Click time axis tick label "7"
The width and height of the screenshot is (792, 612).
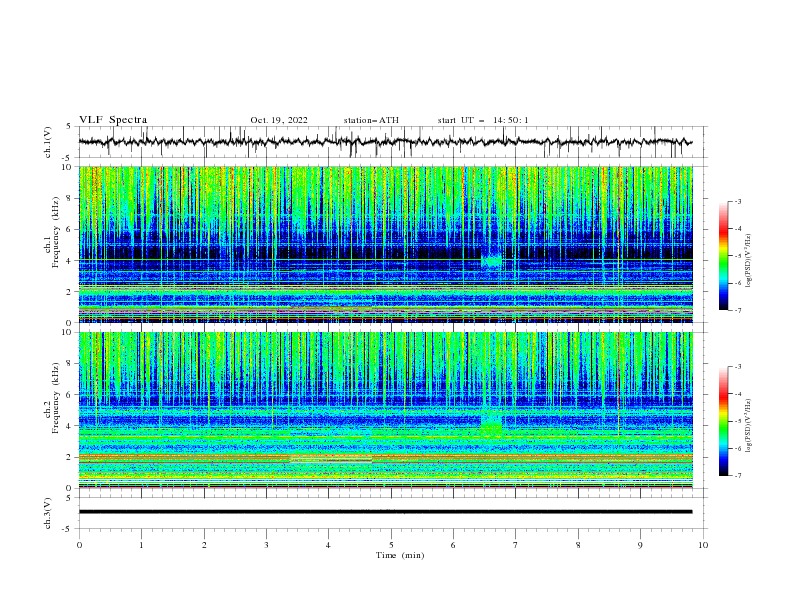516,545
